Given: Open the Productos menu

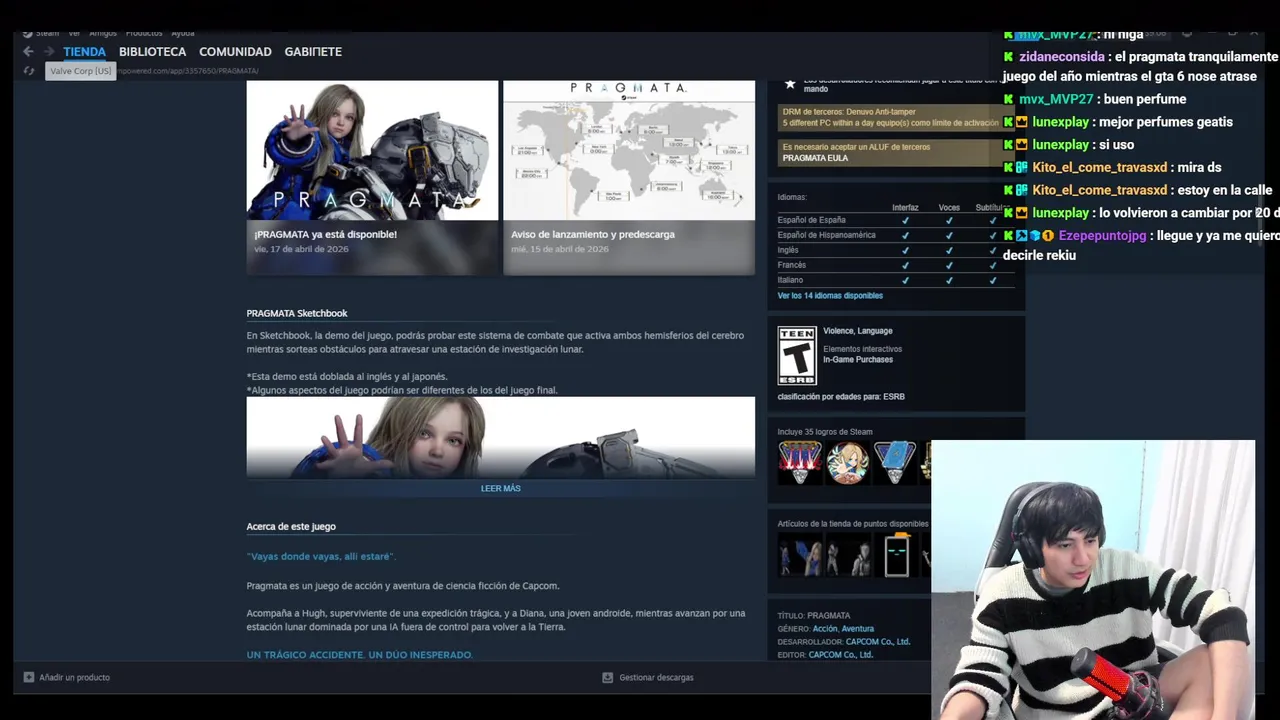Looking at the screenshot, I should click(x=144, y=33).
